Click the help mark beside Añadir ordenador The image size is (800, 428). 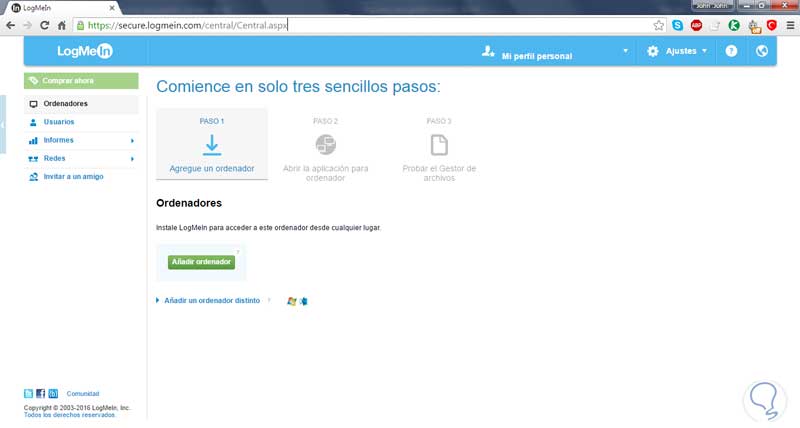tap(238, 252)
